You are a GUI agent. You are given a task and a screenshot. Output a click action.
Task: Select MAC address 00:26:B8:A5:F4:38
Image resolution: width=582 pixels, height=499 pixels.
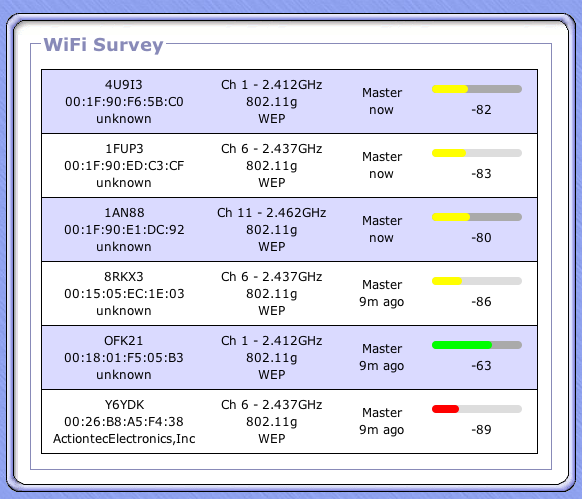tap(124, 422)
